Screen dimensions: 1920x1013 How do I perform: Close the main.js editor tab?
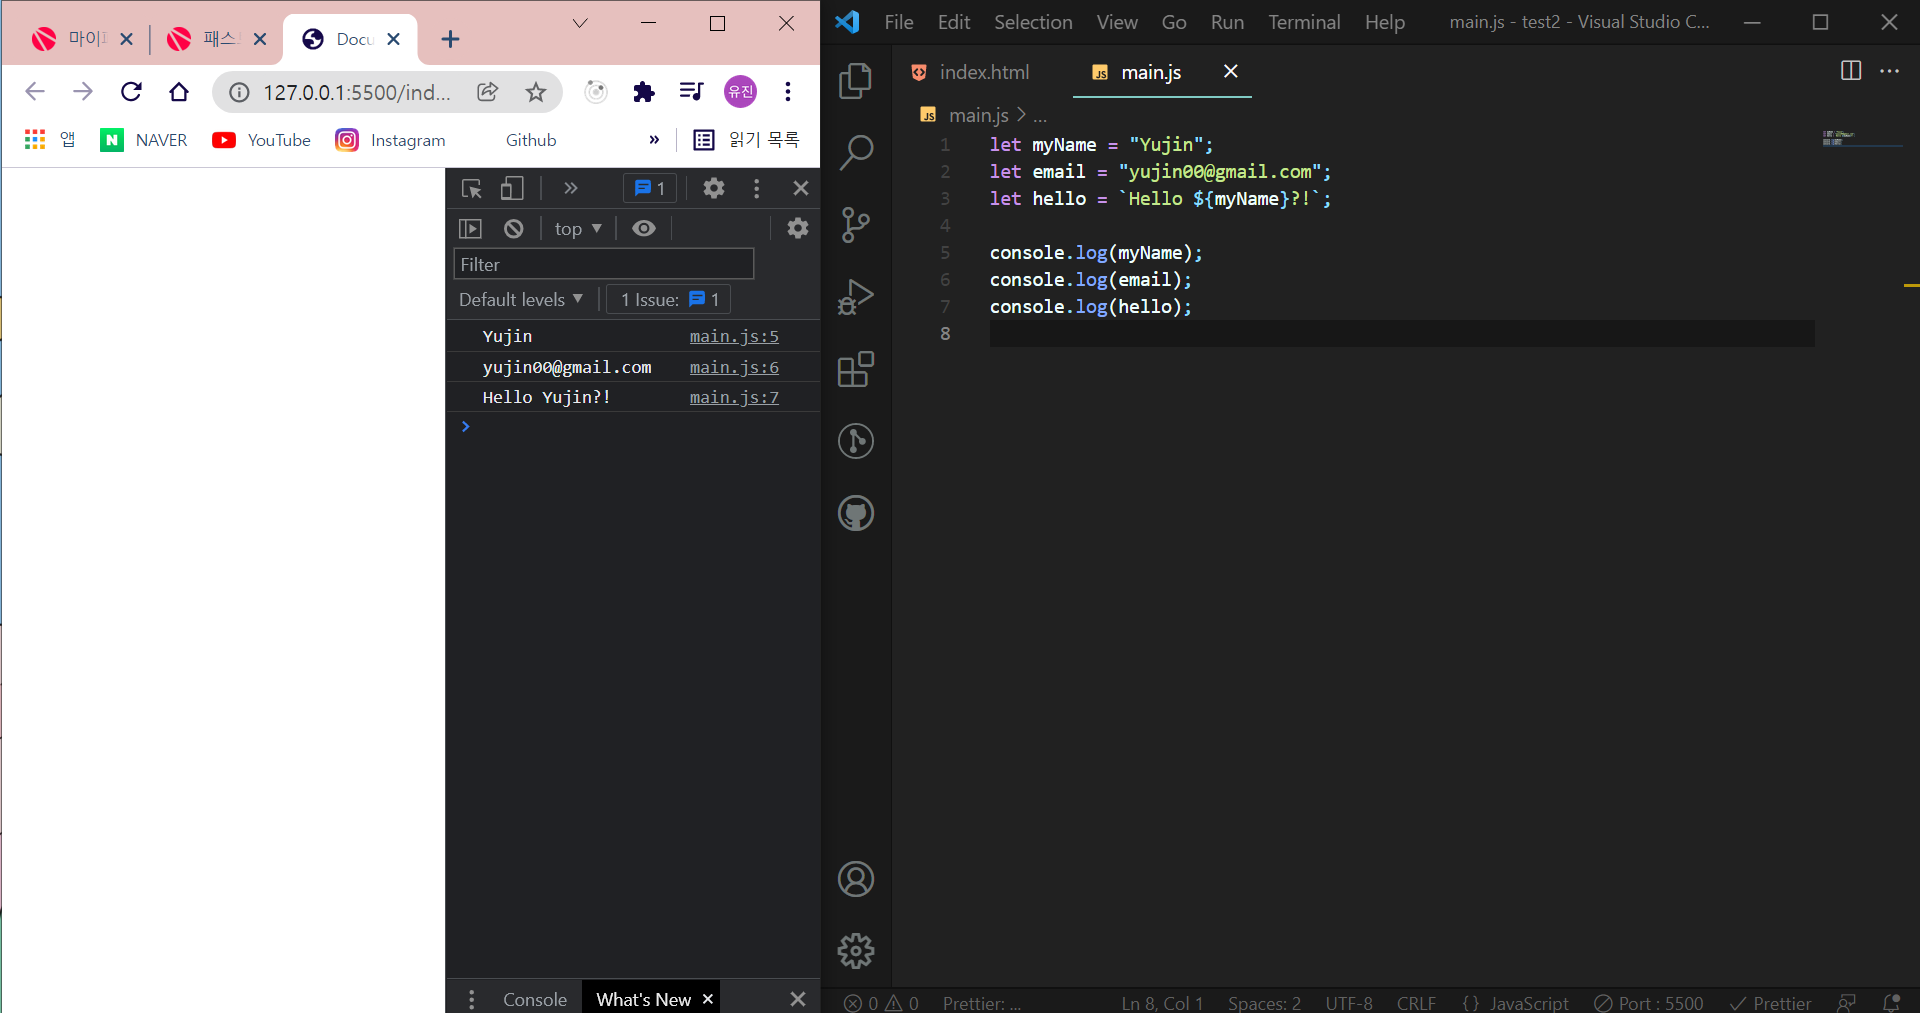pos(1231,71)
